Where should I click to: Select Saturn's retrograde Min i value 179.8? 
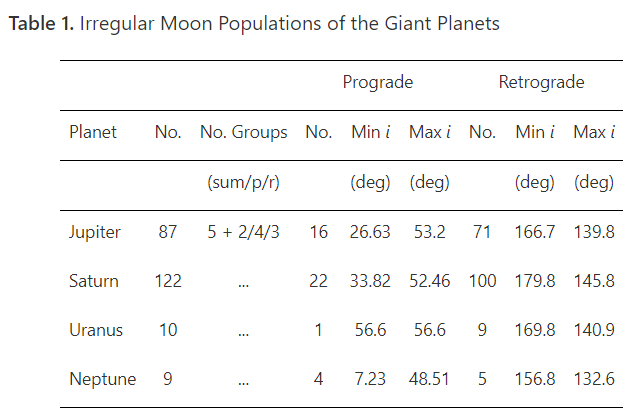pyautogui.click(x=535, y=281)
